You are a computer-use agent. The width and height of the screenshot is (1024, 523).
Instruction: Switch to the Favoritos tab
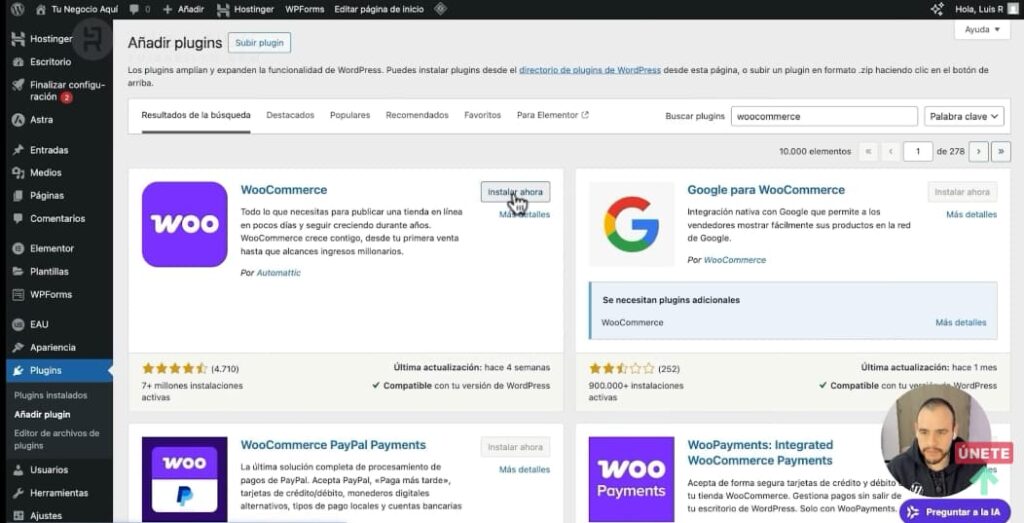tap(483, 115)
